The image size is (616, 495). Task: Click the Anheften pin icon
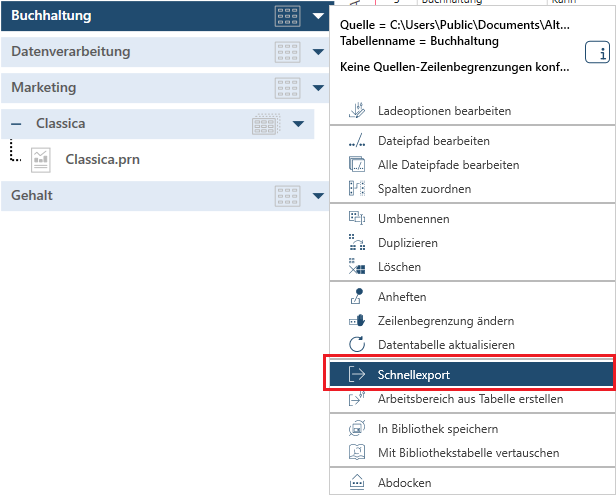pos(357,297)
